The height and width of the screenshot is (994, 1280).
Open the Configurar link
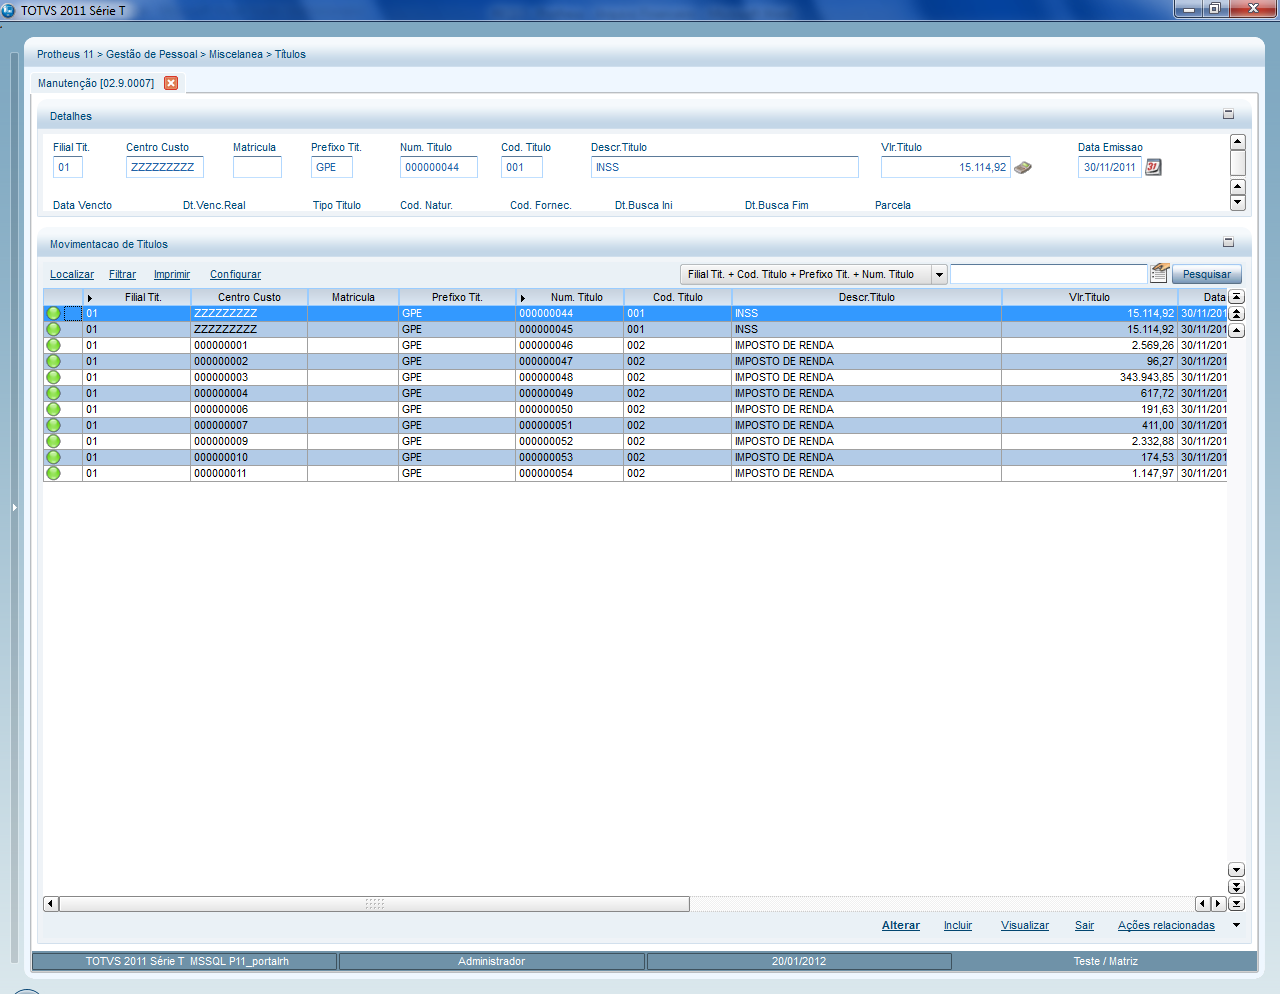coord(235,274)
